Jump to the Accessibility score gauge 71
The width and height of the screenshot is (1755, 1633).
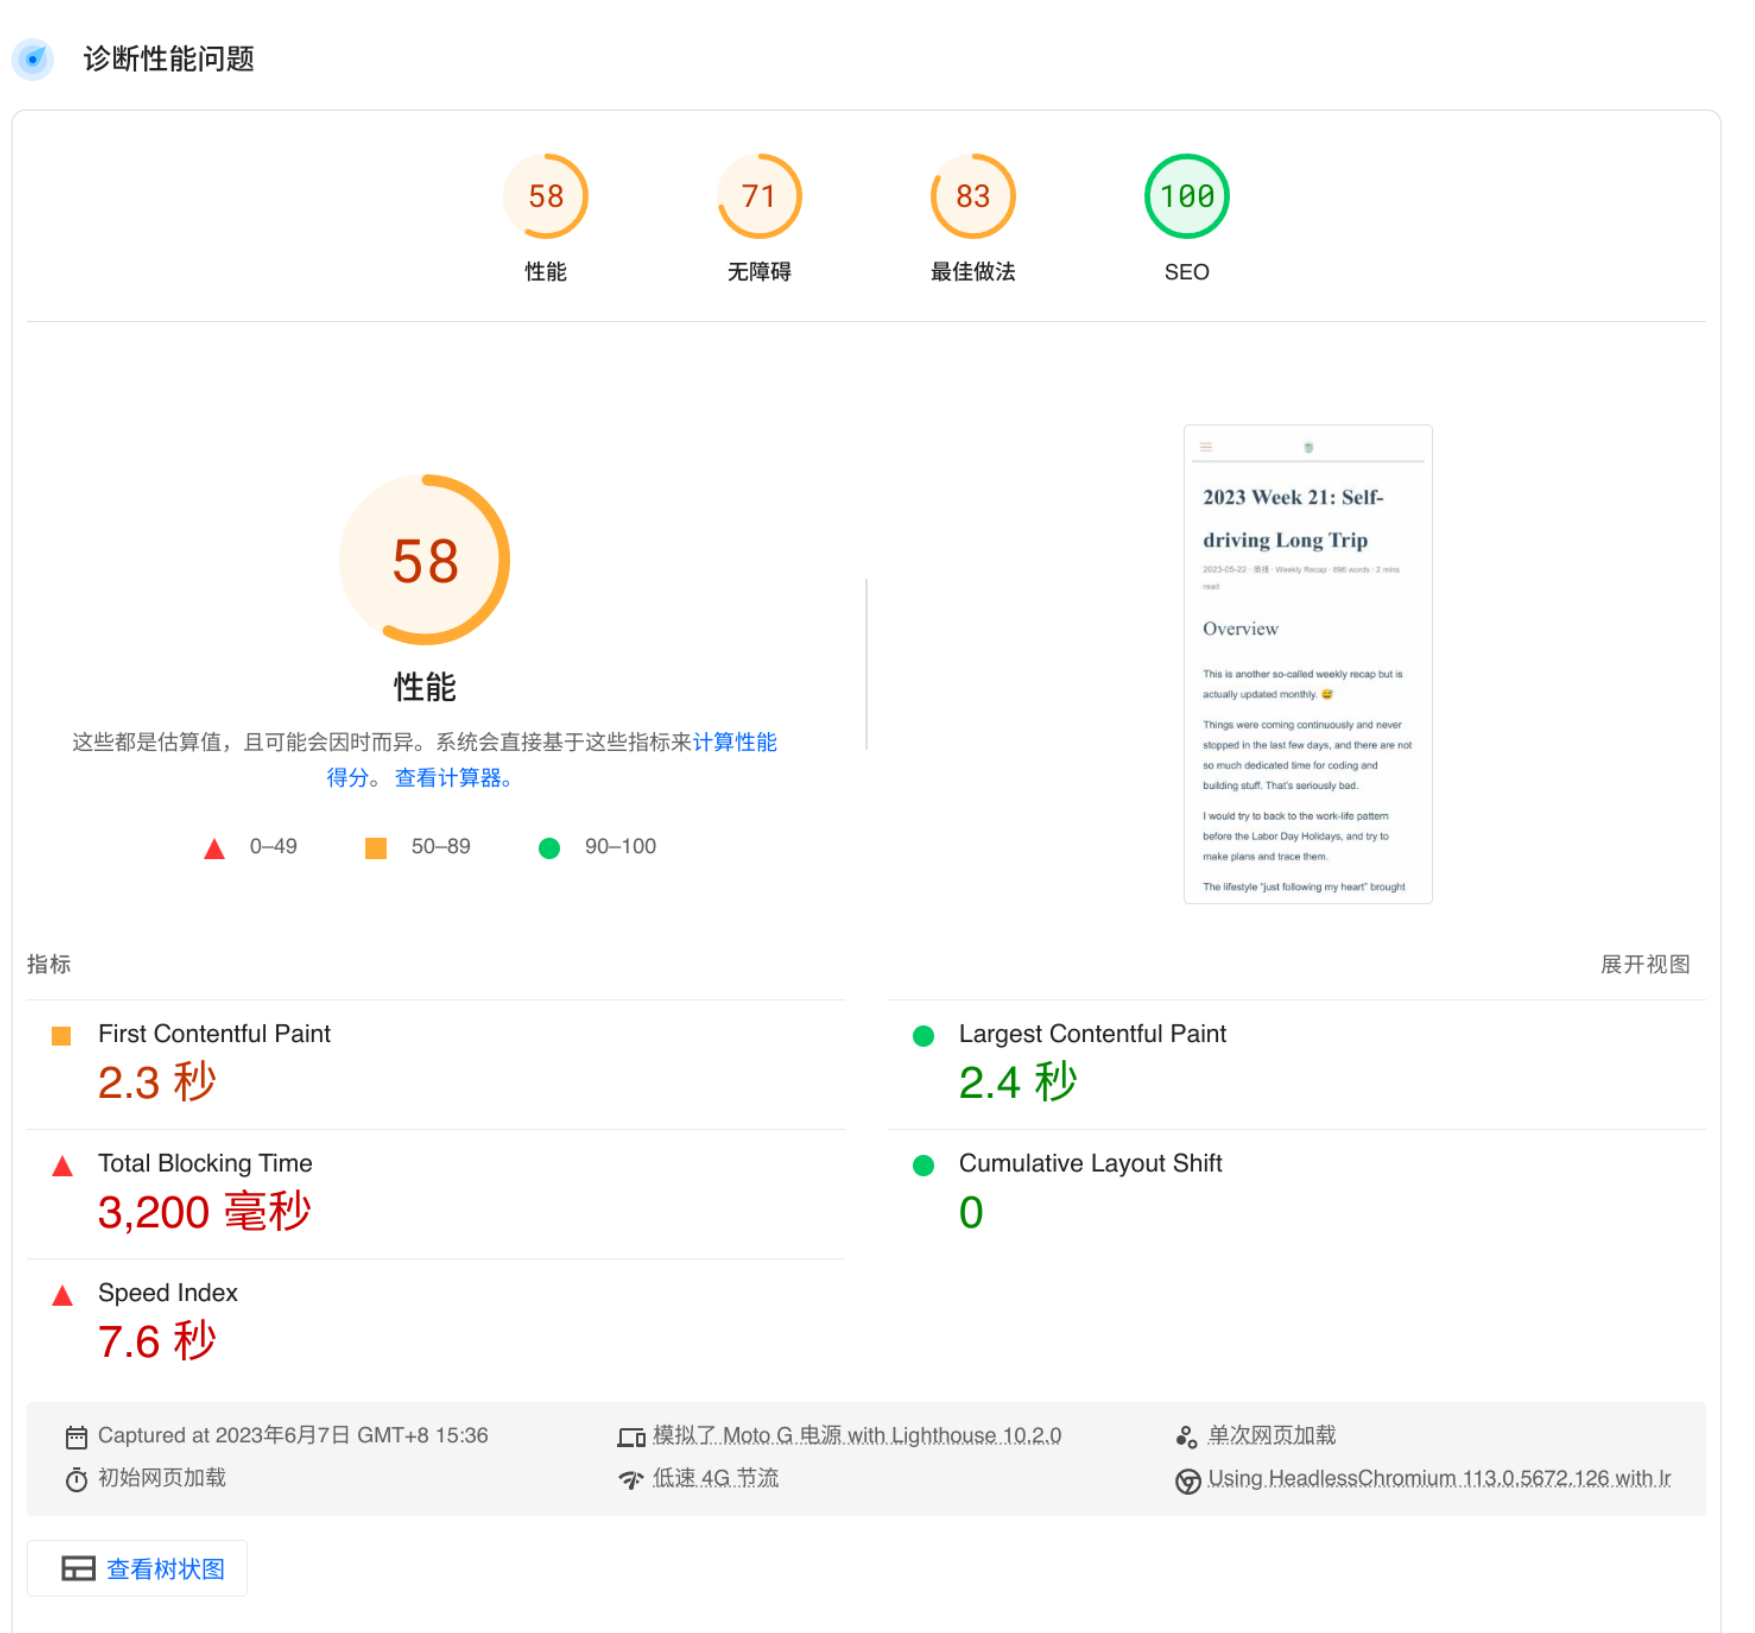[x=759, y=197]
